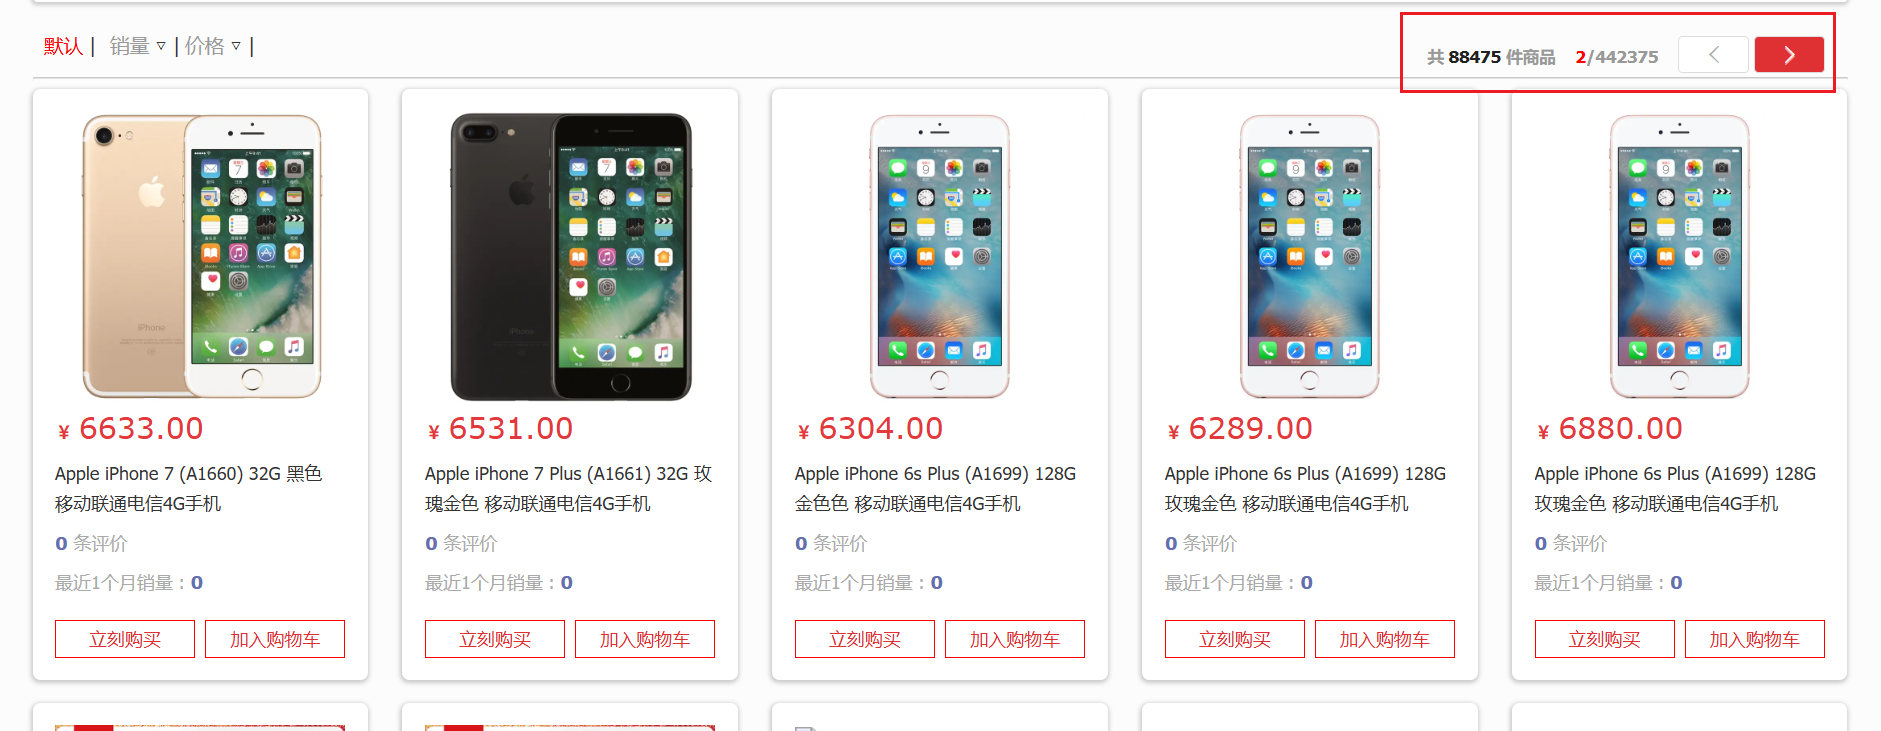Go to the previous page with the left arrow

1713,55
